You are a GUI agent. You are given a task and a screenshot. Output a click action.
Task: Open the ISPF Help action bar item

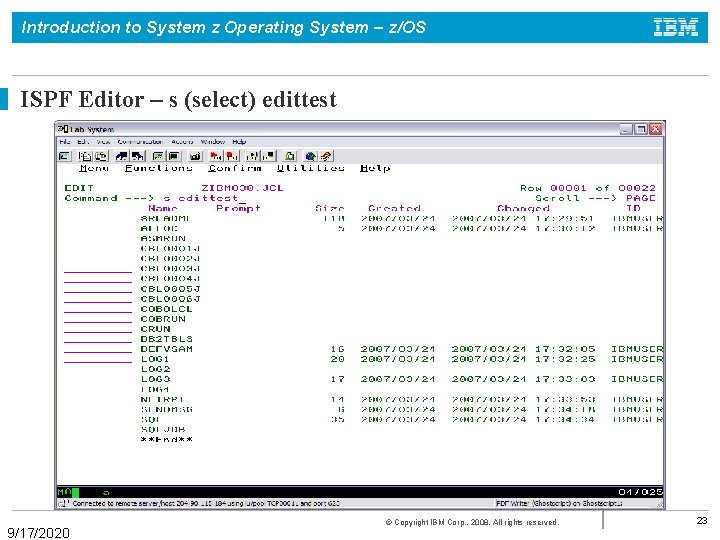pyautogui.click(x=375, y=168)
